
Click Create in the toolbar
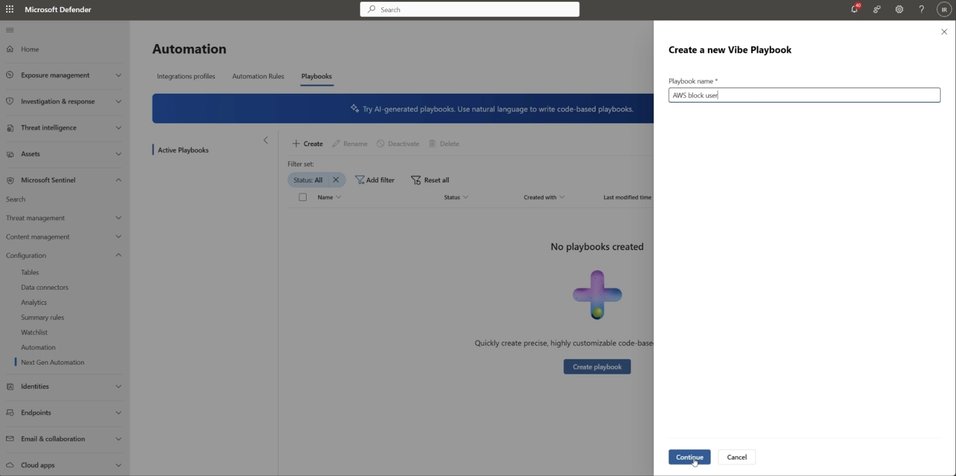[307, 144]
